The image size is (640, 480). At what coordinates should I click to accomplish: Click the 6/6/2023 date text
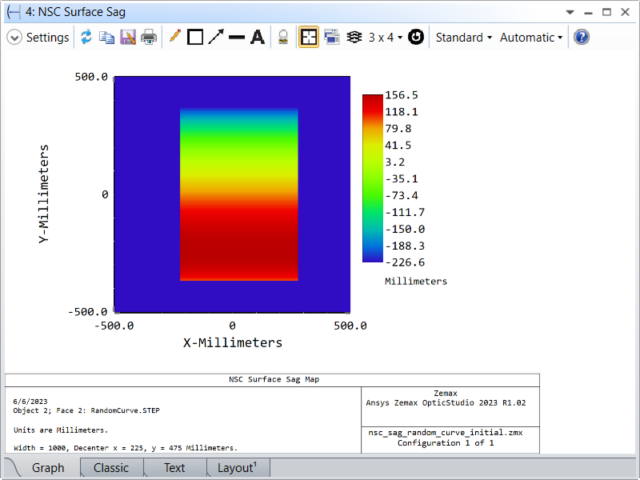click(x=30, y=401)
